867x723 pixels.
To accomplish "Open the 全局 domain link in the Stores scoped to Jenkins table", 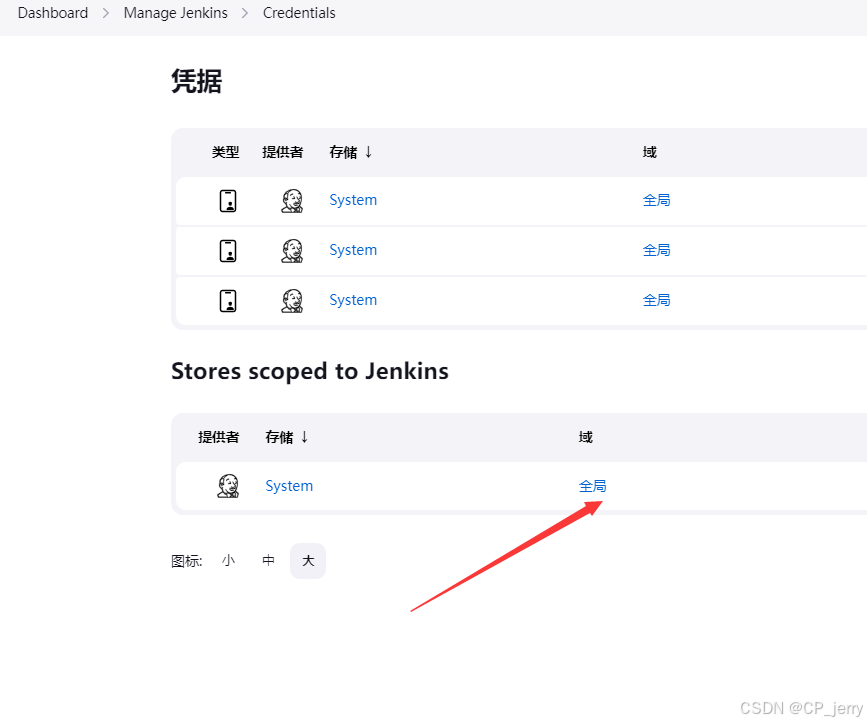I will [592, 486].
